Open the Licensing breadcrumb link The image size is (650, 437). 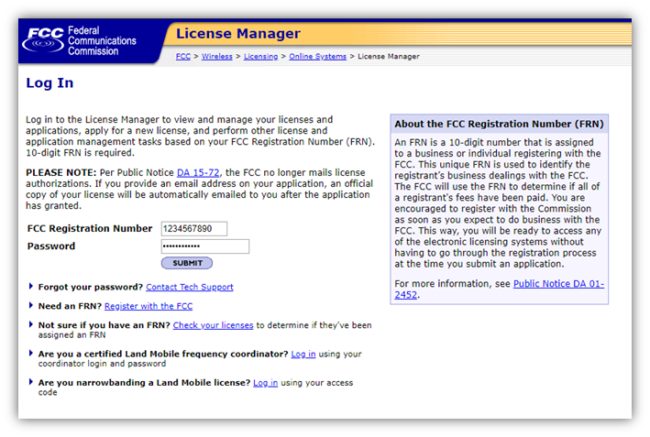click(260, 57)
